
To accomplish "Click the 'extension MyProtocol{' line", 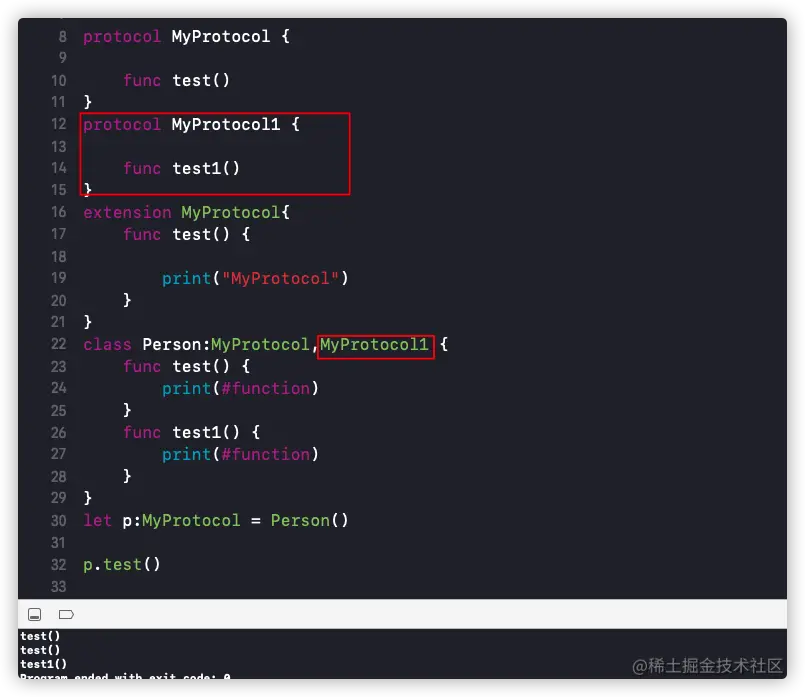I will click(186, 212).
